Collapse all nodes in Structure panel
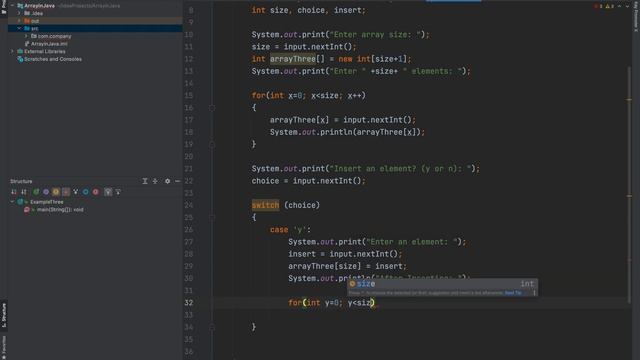 pos(155,181)
